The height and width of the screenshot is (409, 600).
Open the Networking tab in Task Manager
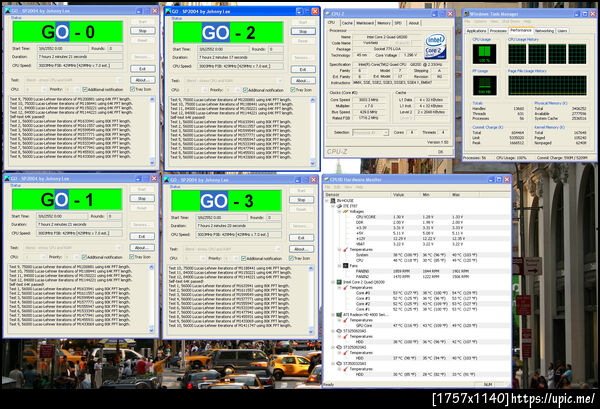[x=544, y=31]
